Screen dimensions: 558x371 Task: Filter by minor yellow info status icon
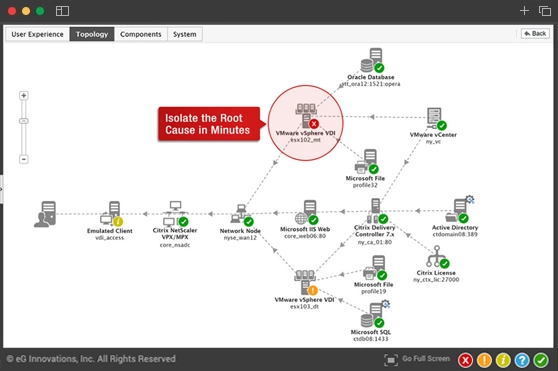click(x=503, y=360)
